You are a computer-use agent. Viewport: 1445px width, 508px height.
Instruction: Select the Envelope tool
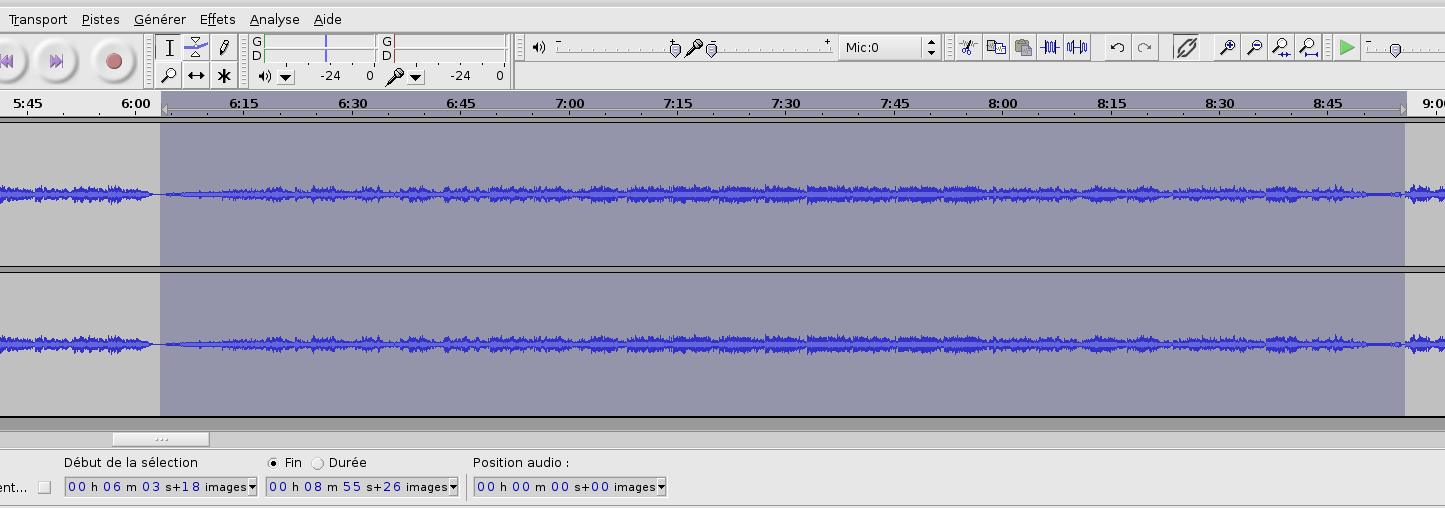click(197, 47)
